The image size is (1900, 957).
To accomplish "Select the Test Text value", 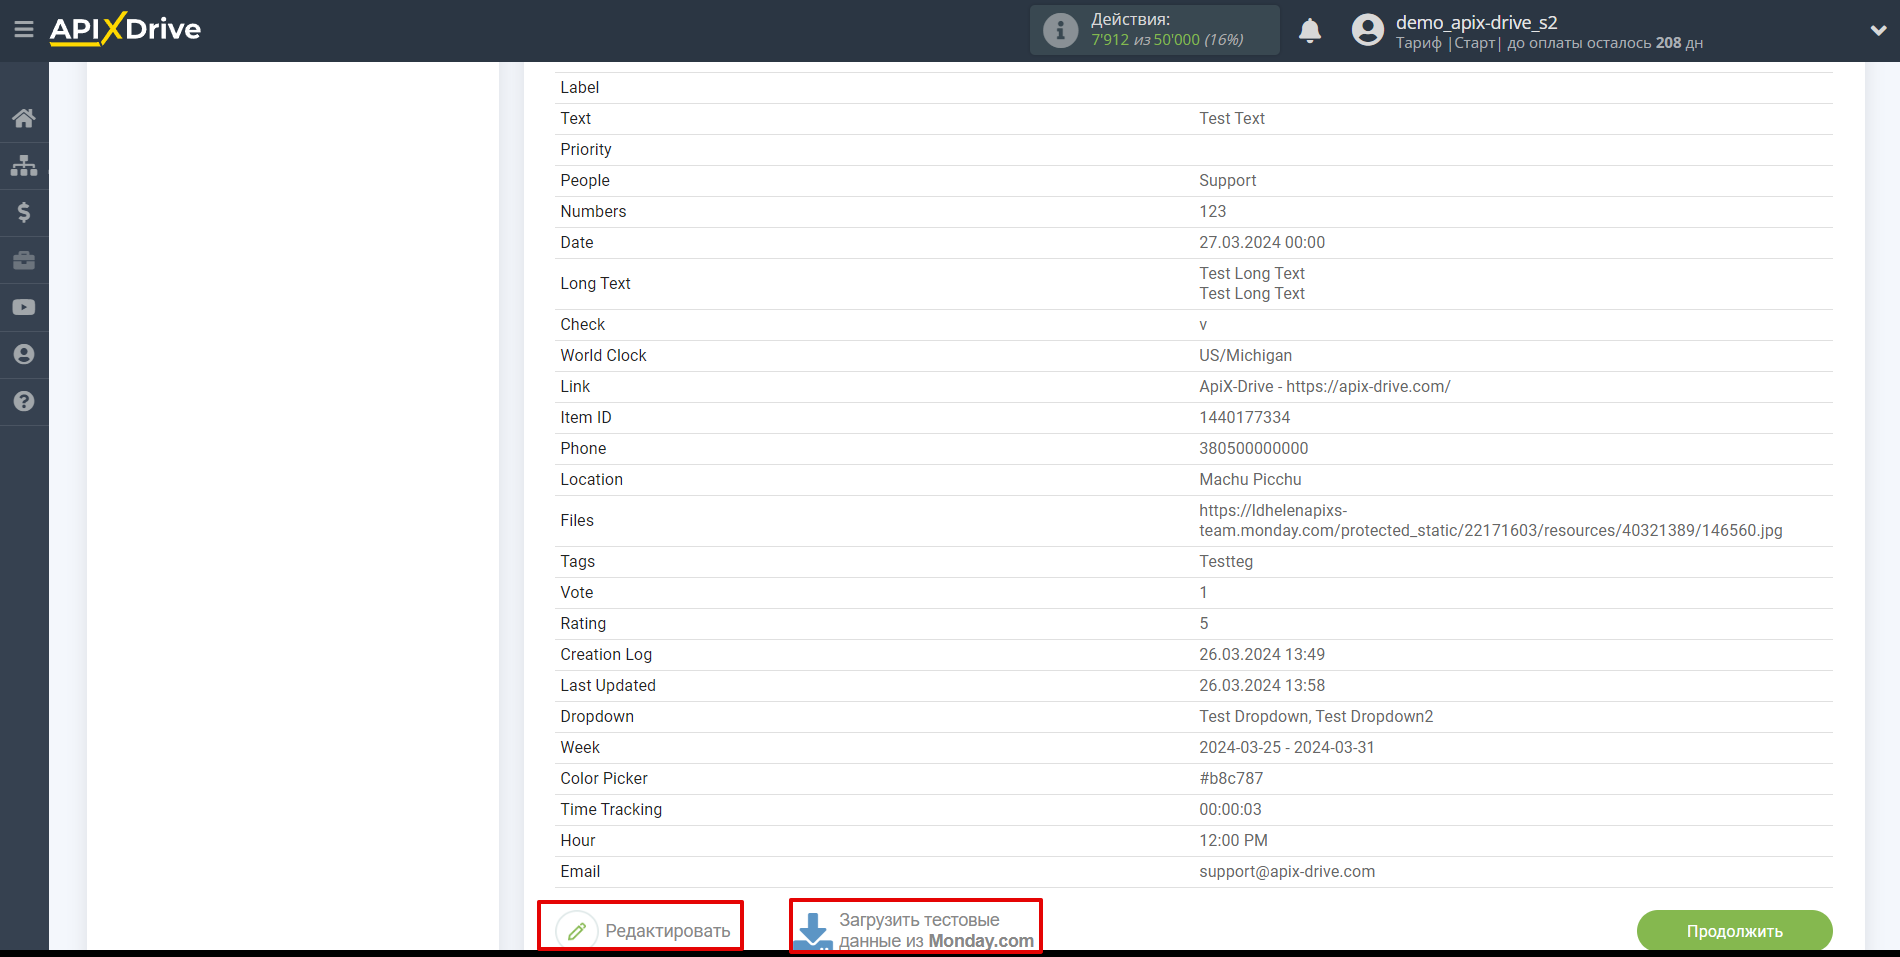I will (1232, 118).
